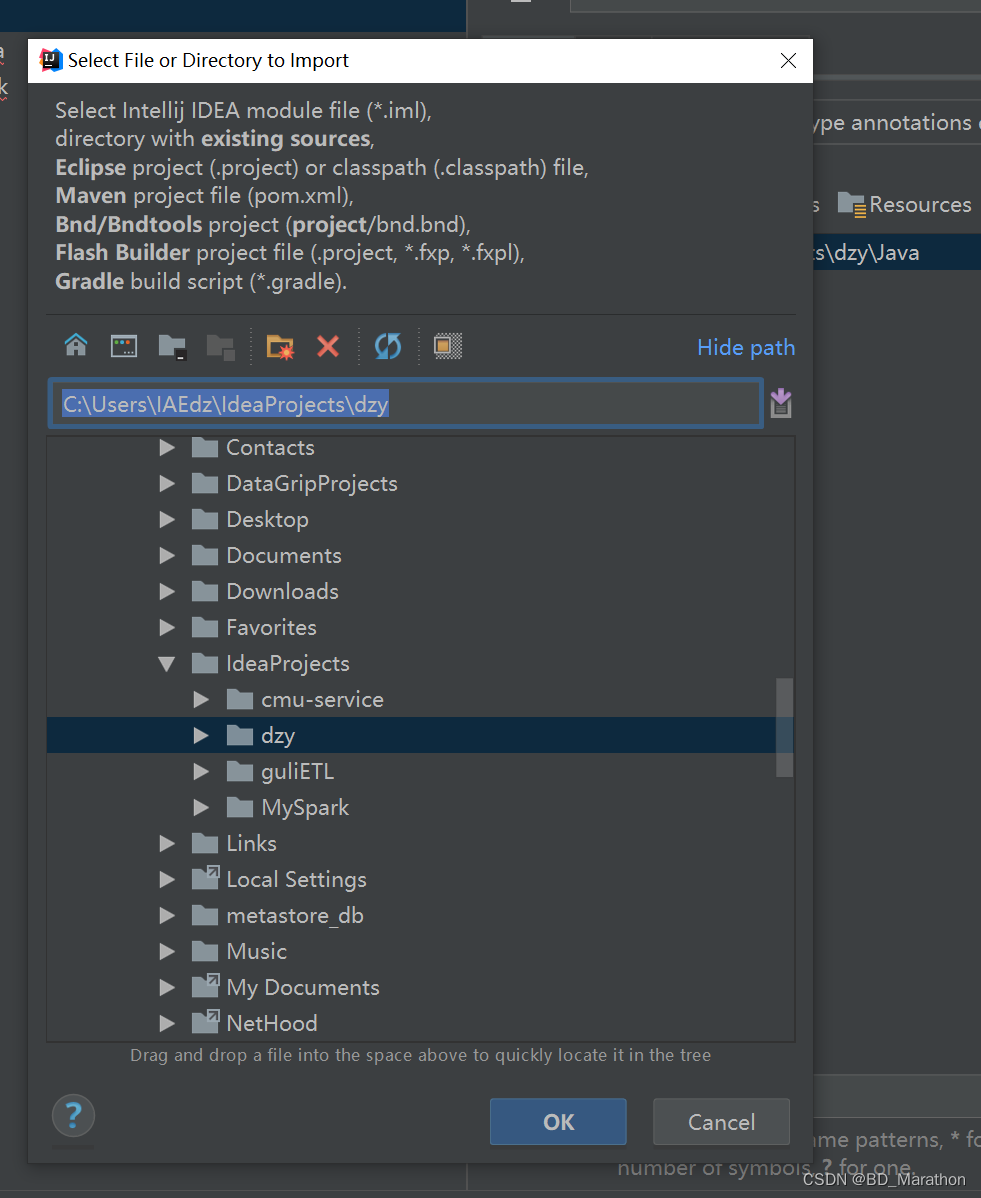Select the Links folder name
Viewport: 981px width, 1198px height.
(251, 843)
